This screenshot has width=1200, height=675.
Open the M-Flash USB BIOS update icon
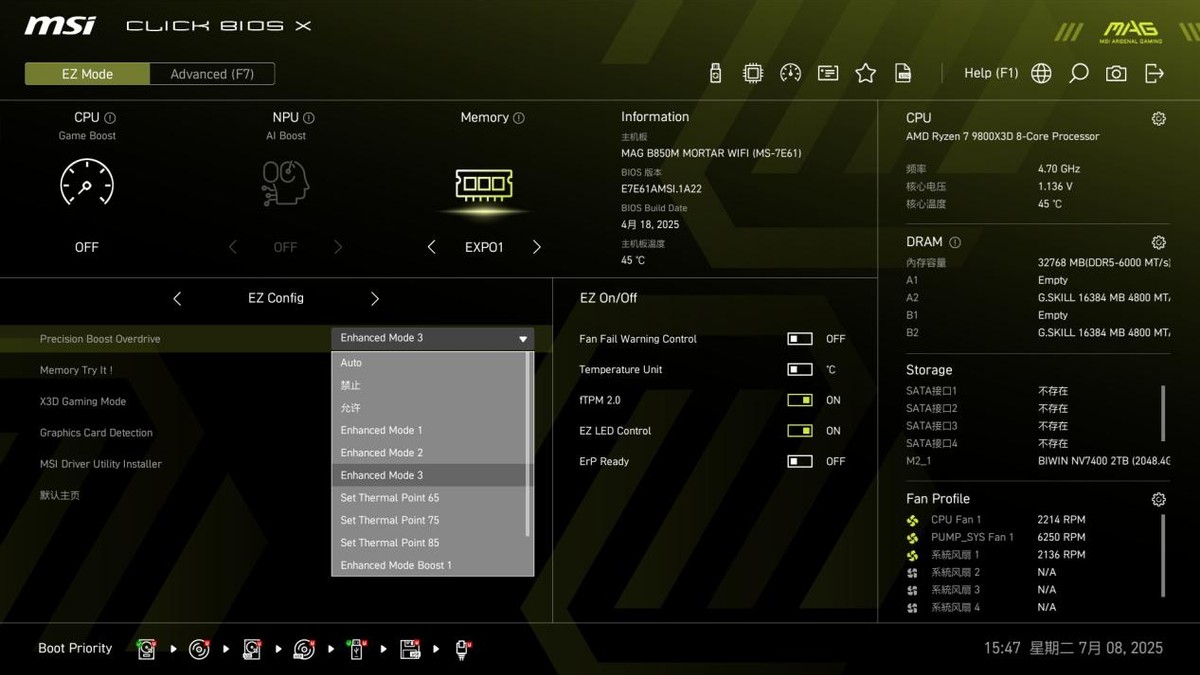point(715,73)
